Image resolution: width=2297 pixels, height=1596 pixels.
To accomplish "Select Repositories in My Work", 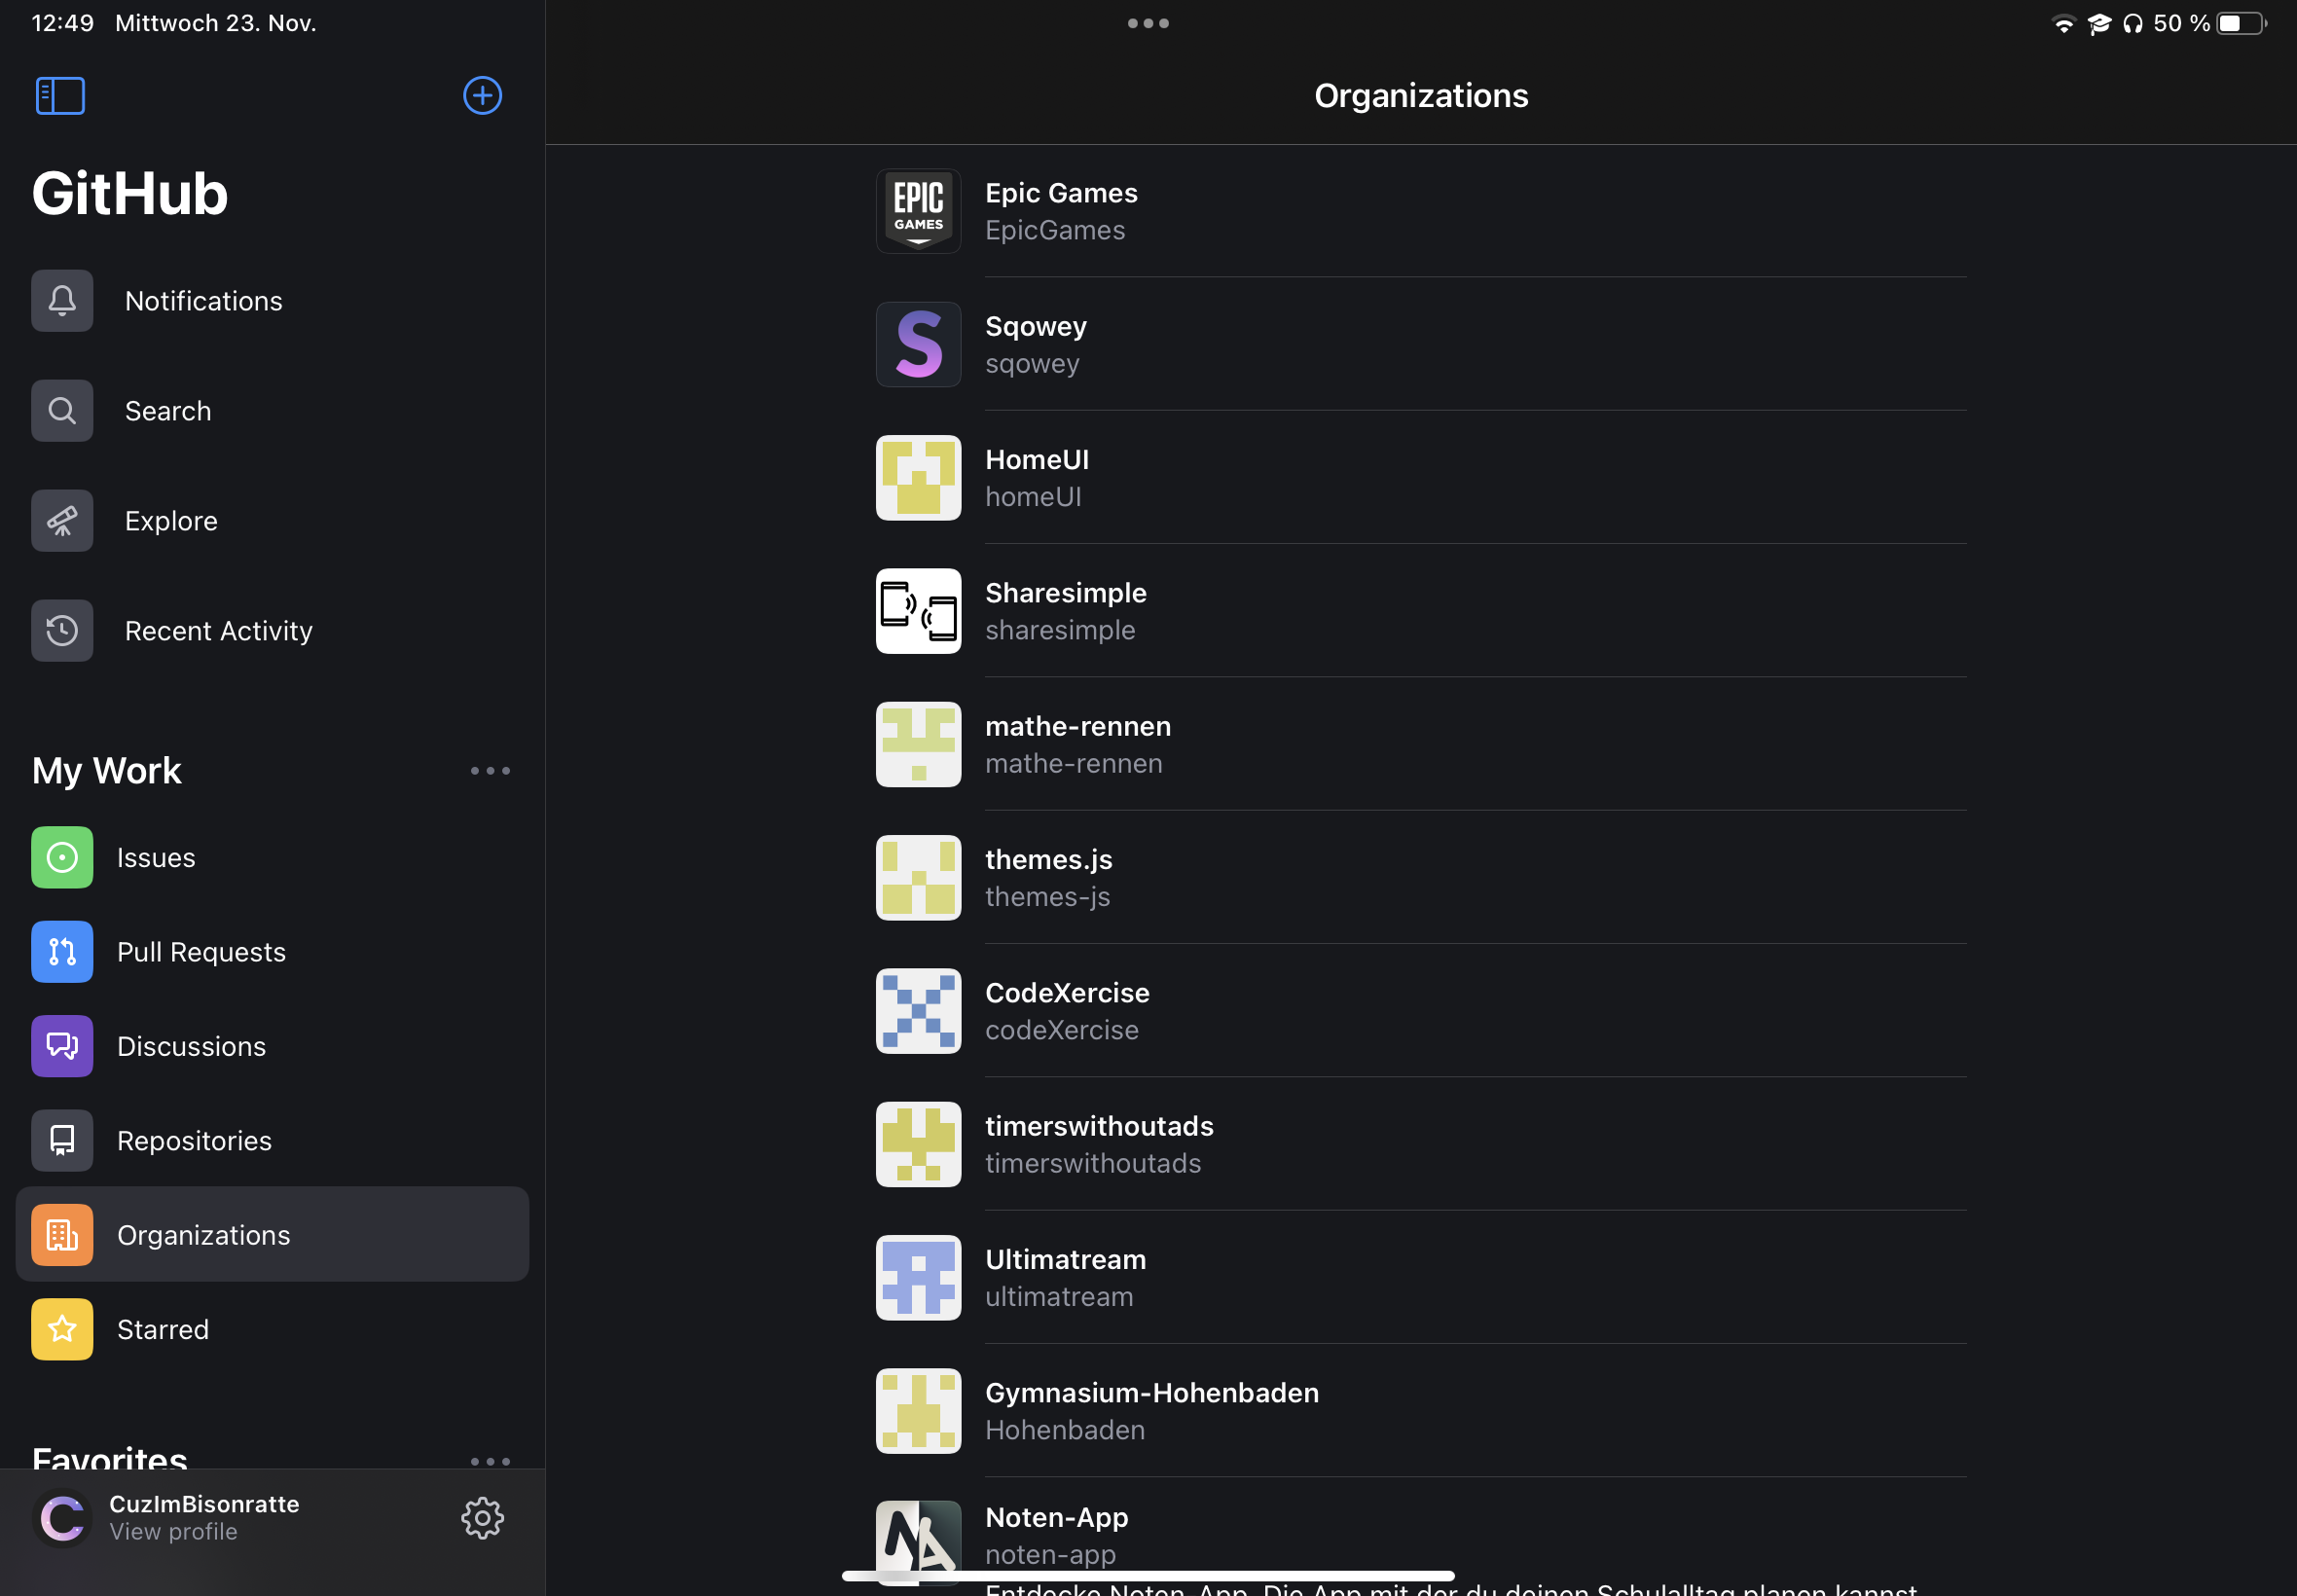I will click(x=272, y=1141).
